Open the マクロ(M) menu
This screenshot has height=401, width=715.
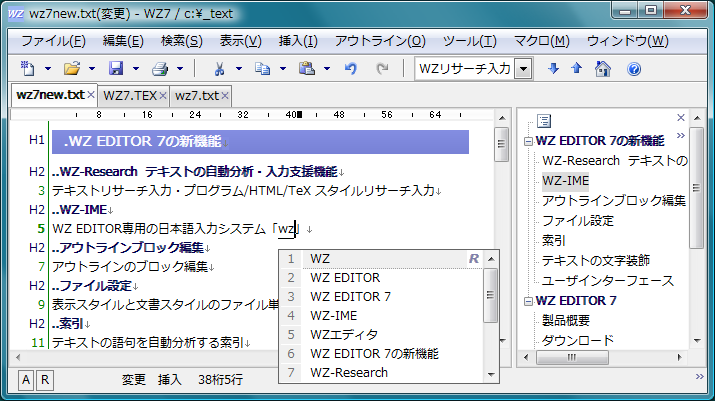(x=542, y=41)
